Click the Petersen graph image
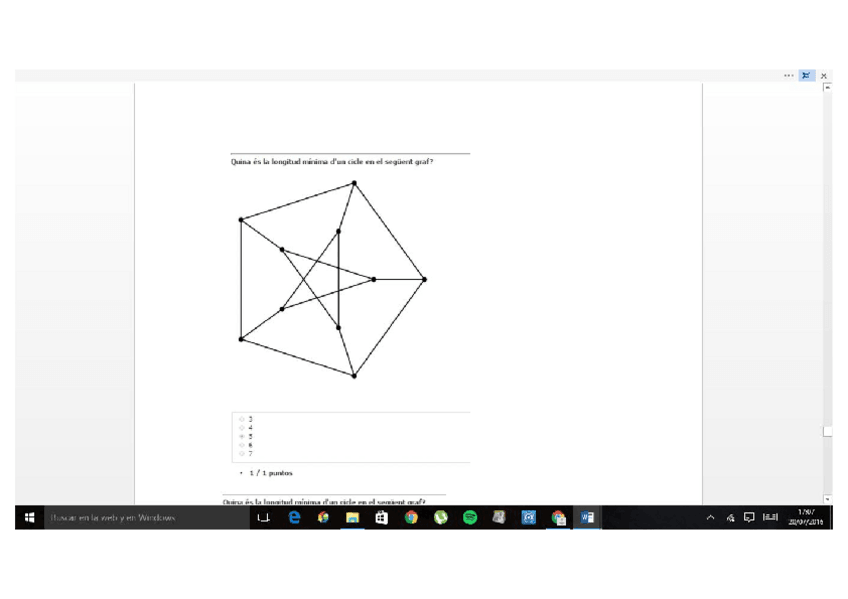Screen dimensions: 848x599 tap(333, 279)
